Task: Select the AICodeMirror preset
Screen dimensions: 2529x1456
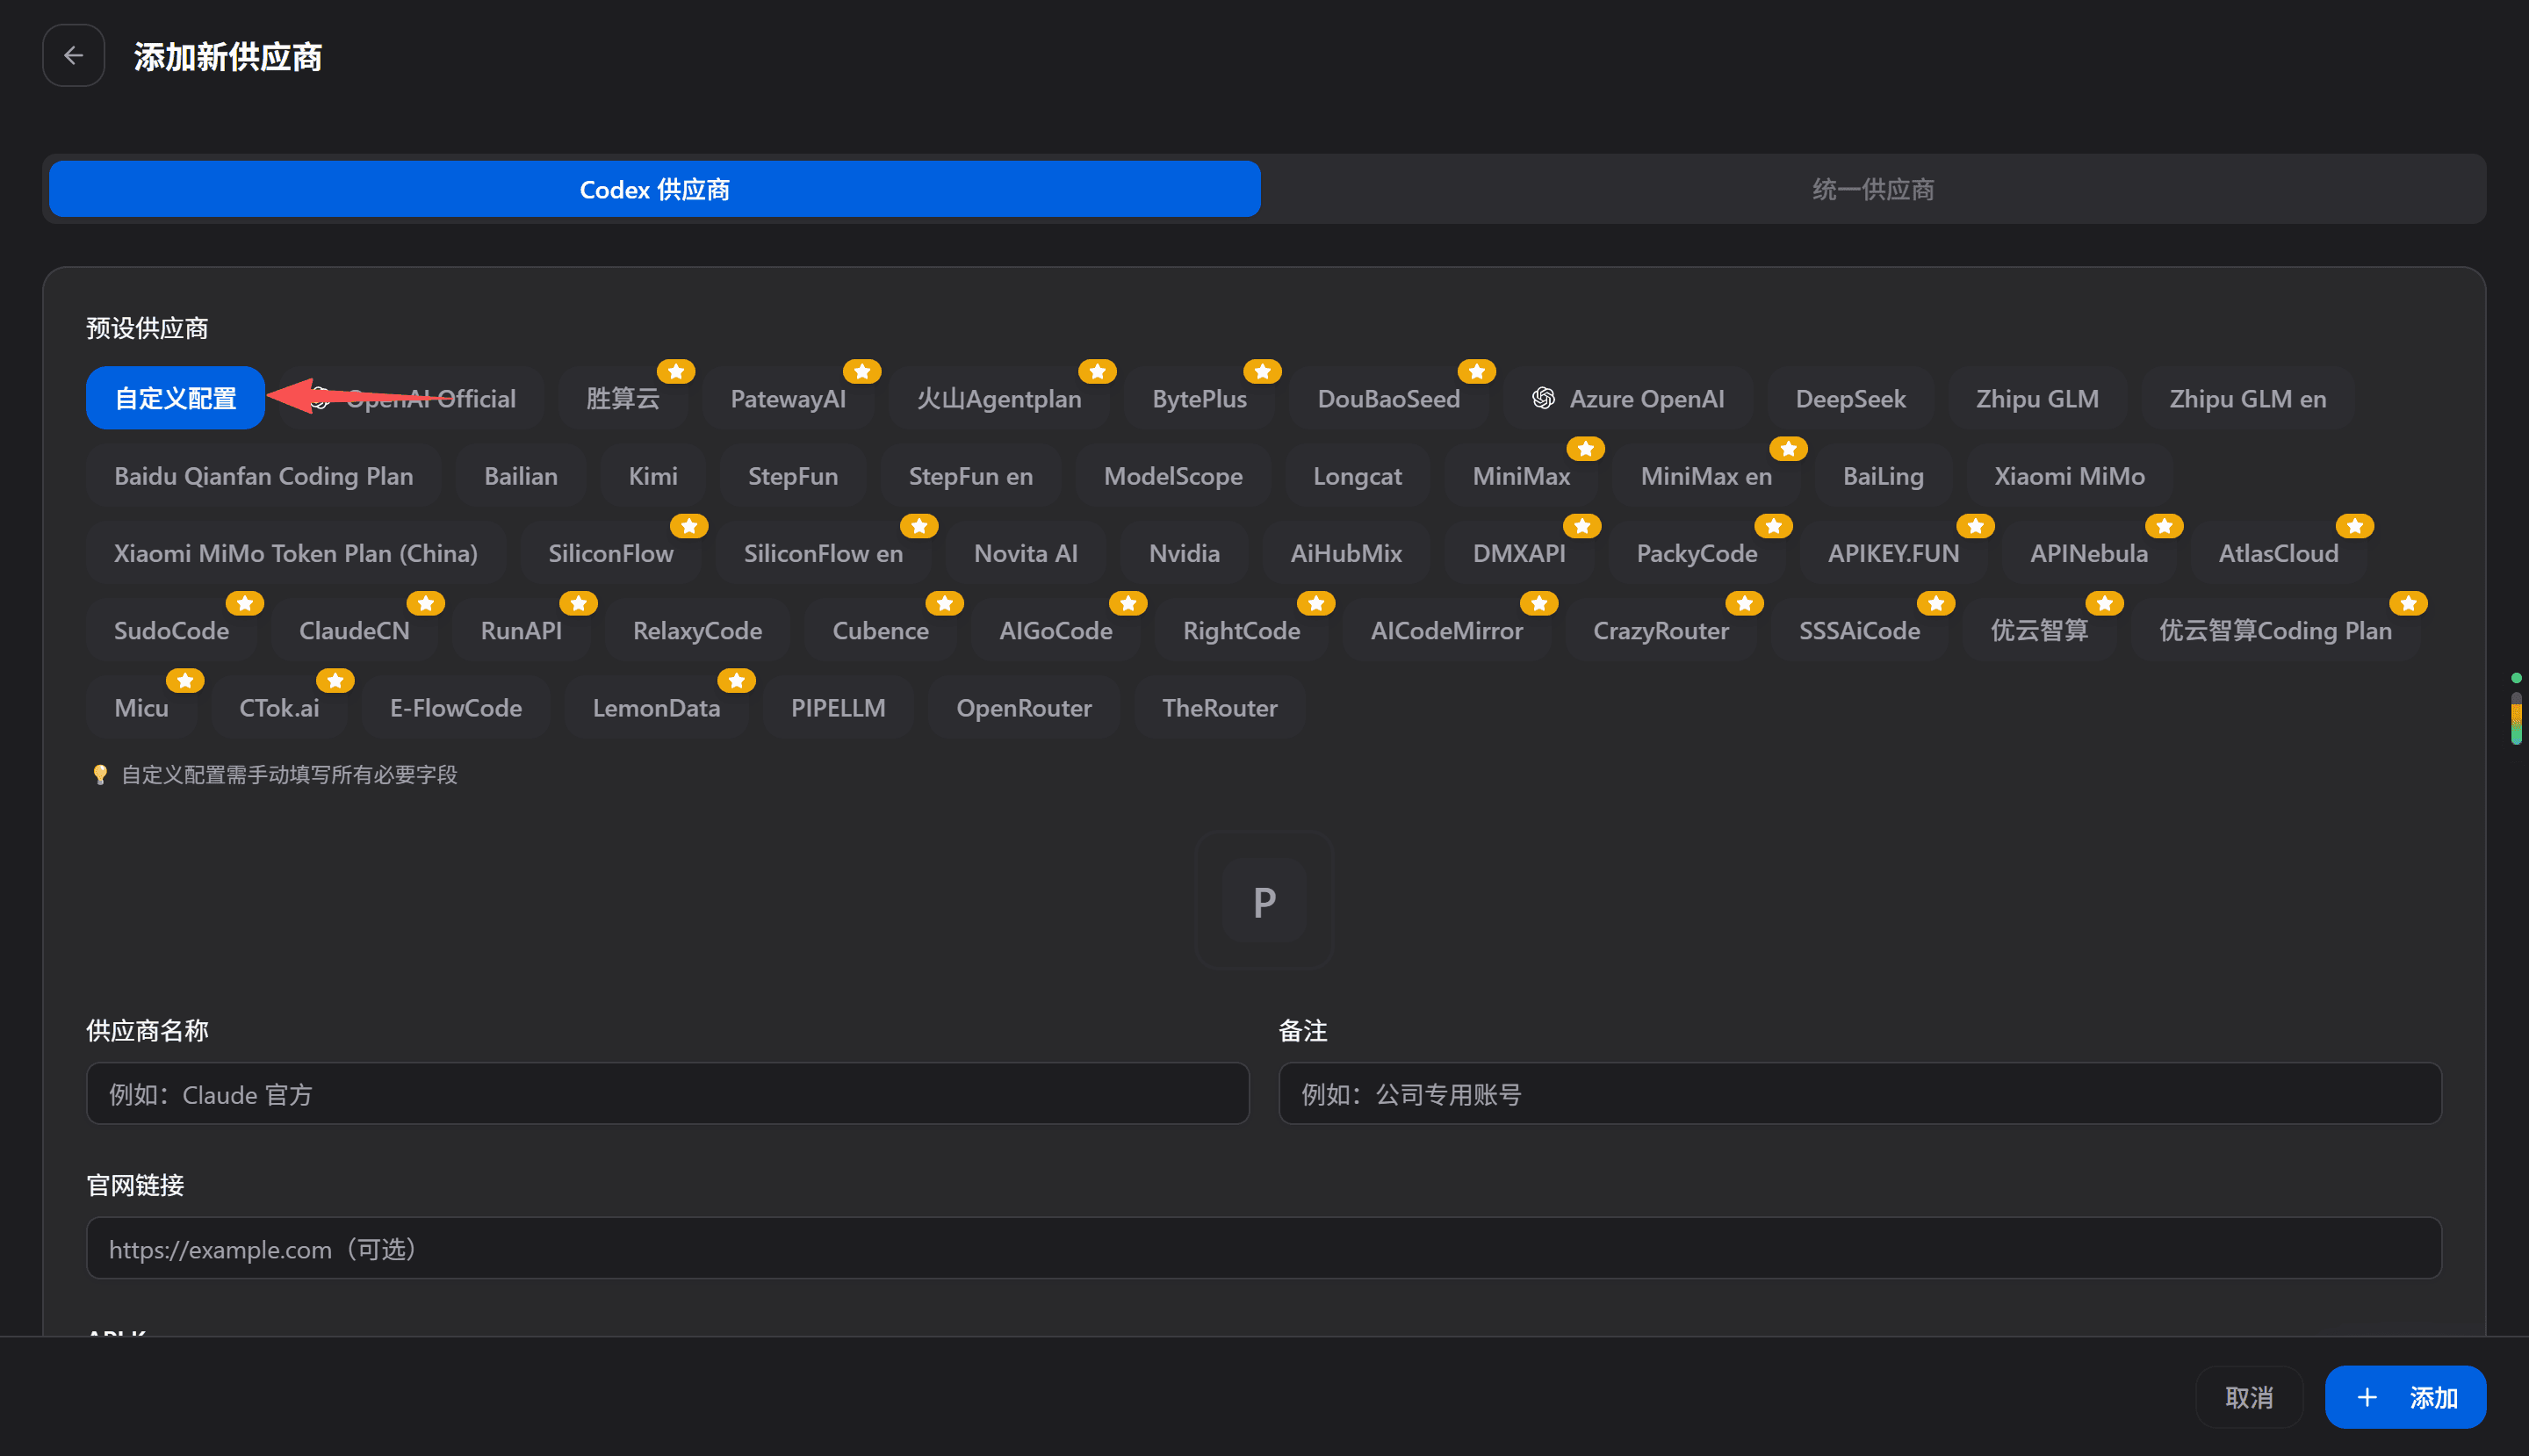Action: [1446, 631]
